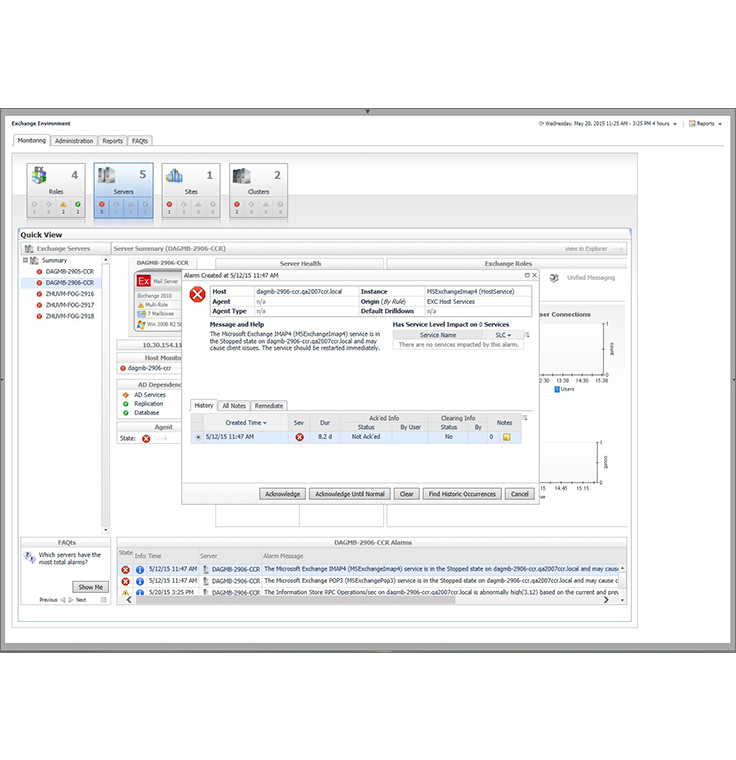Maximize the alarm dialog window
Viewport: 736px width, 760px height.
(527, 275)
